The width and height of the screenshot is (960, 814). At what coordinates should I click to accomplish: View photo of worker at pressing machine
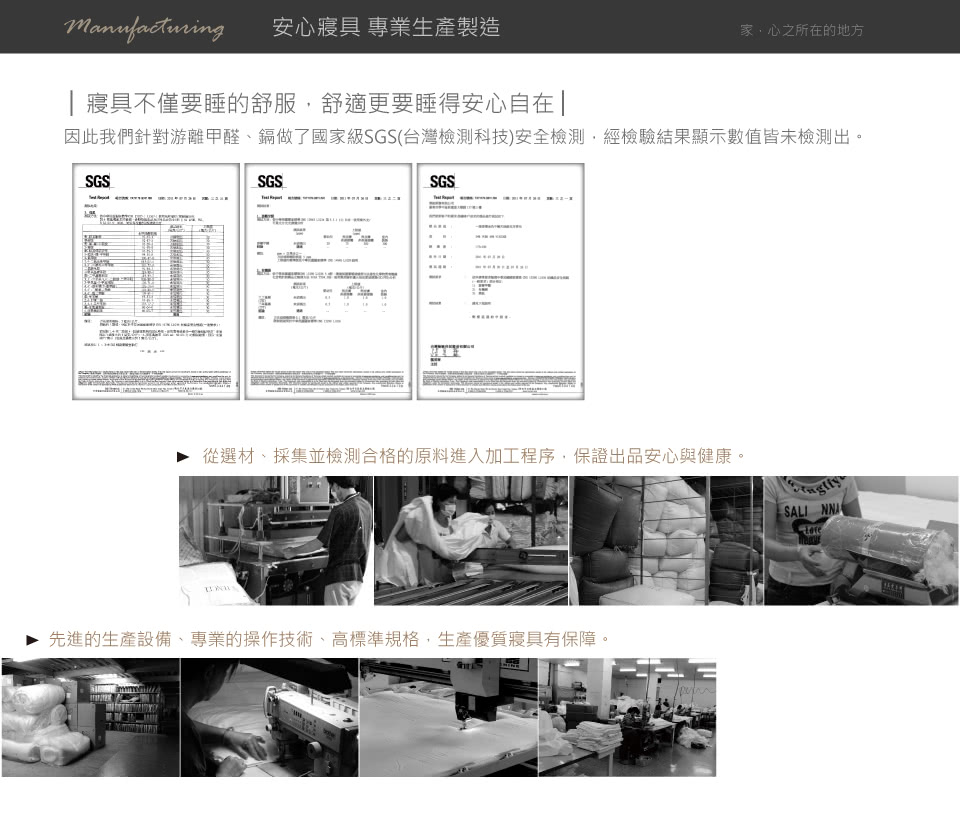tap(276, 540)
